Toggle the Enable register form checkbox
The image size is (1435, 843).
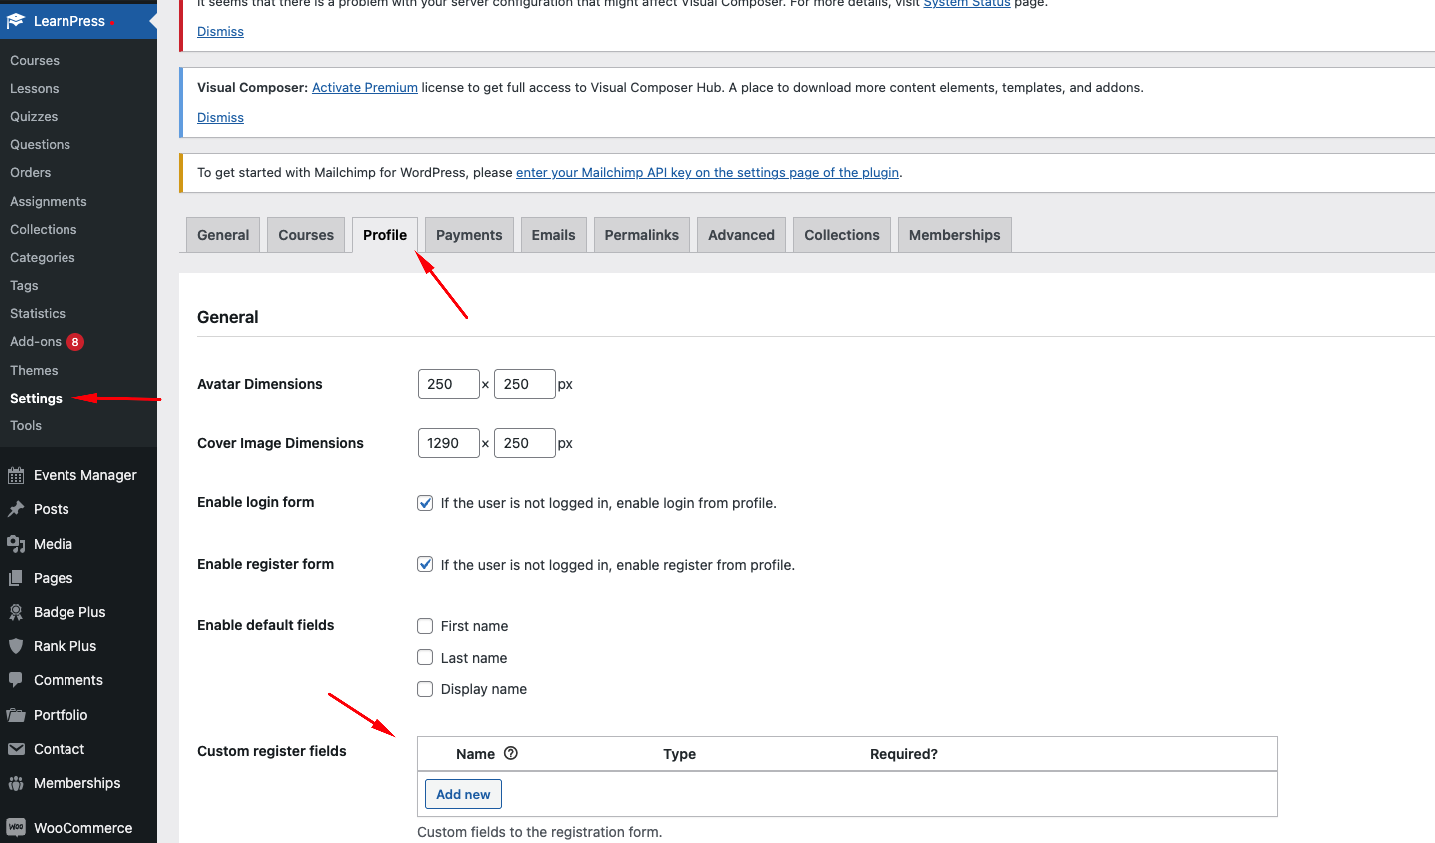[x=425, y=564]
